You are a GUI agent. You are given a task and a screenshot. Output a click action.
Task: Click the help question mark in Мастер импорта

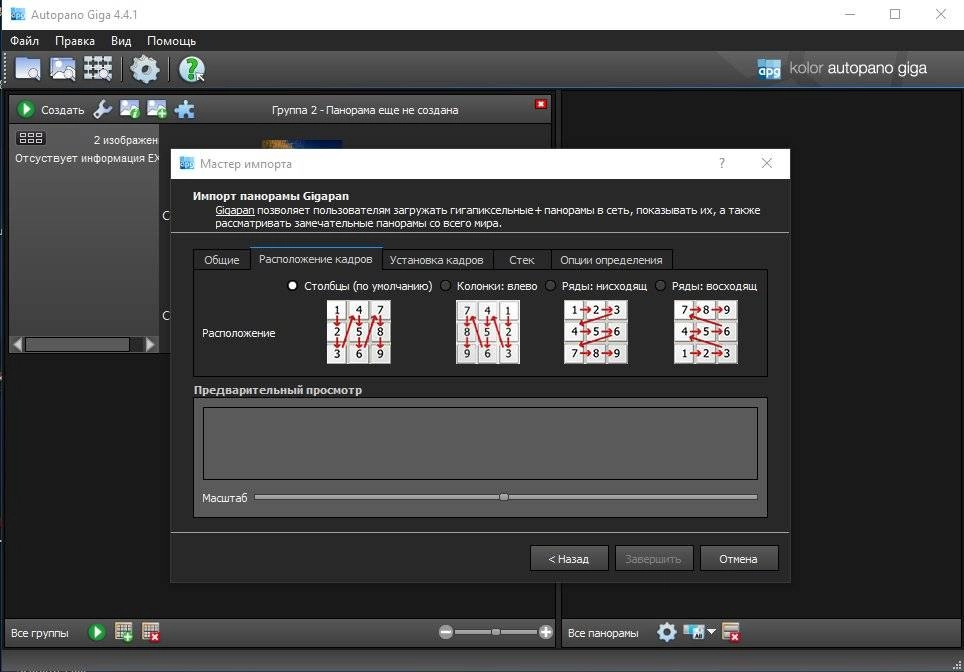[x=722, y=163]
